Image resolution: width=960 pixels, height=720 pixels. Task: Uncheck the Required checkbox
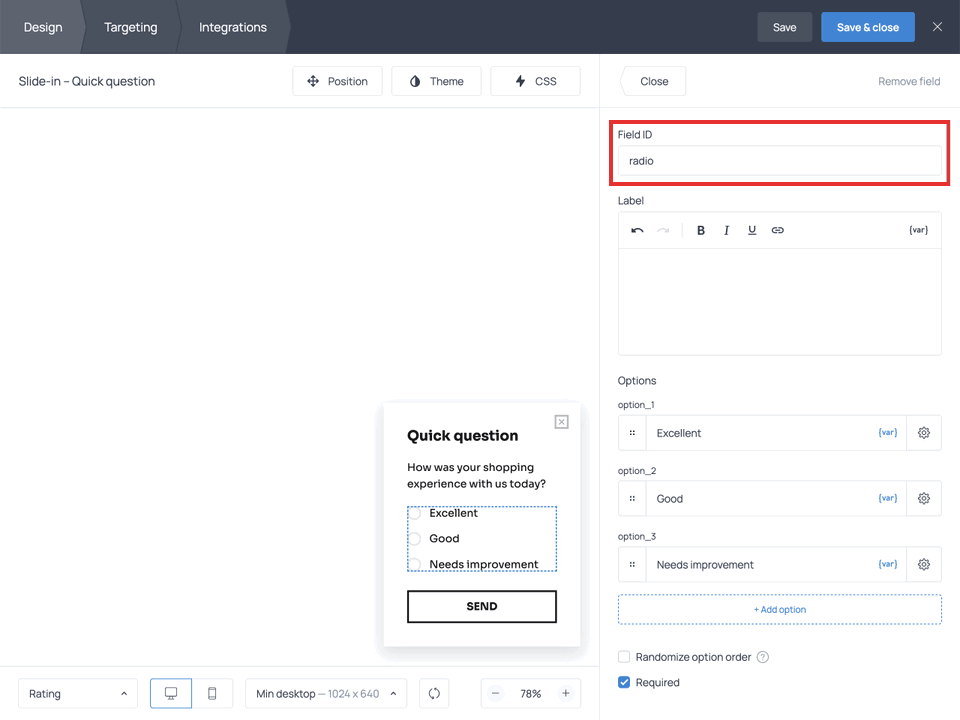(x=624, y=682)
